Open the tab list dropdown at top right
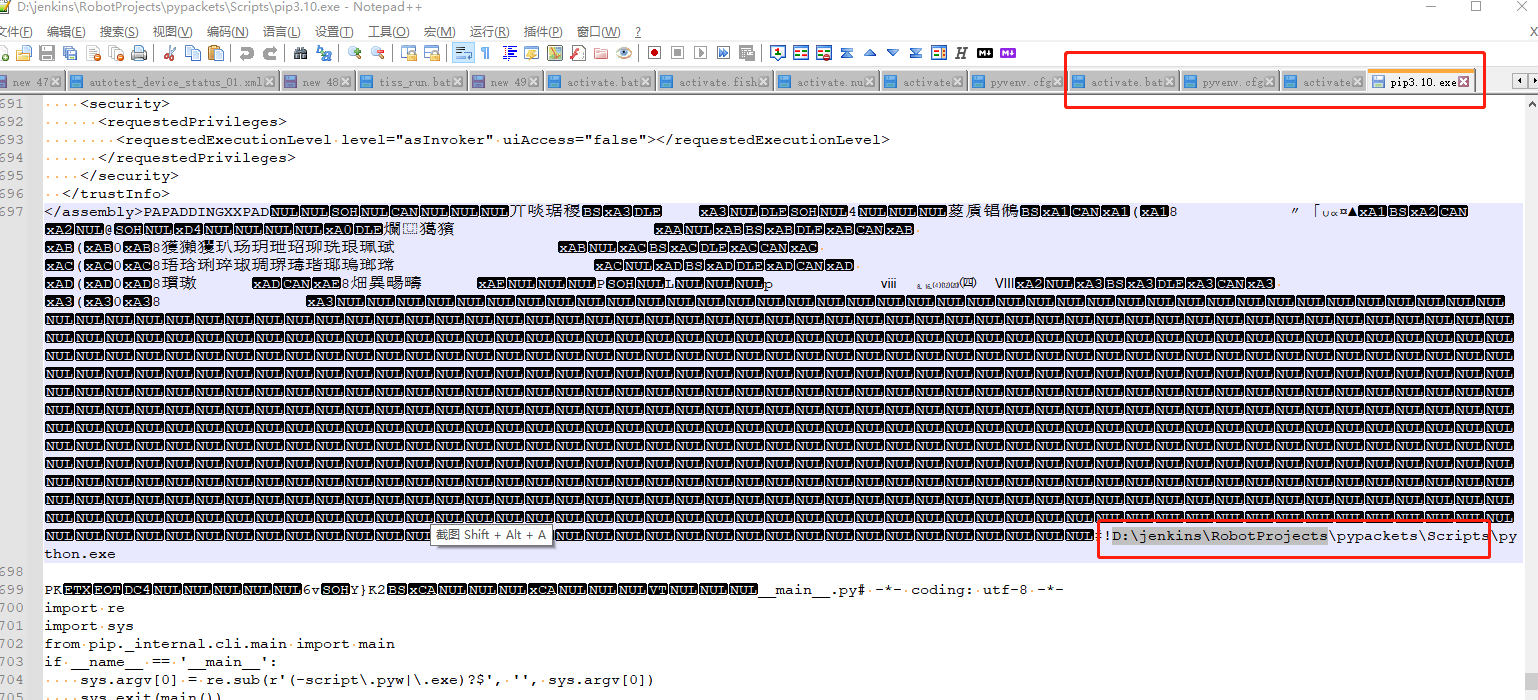Screen dimensions: 1538x700 (x=1533, y=80)
